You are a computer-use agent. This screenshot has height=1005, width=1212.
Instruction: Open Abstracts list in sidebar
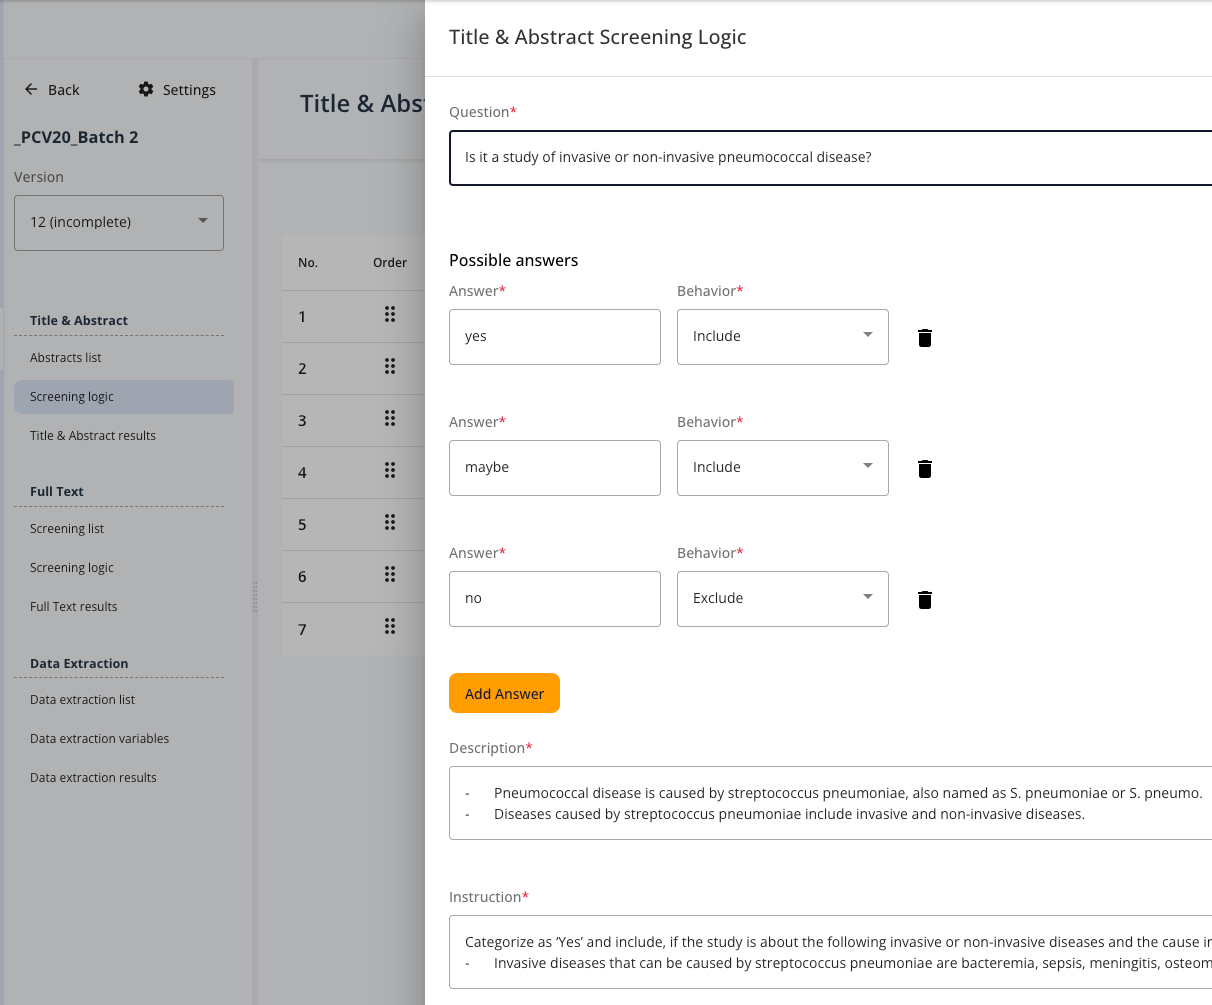(x=66, y=358)
